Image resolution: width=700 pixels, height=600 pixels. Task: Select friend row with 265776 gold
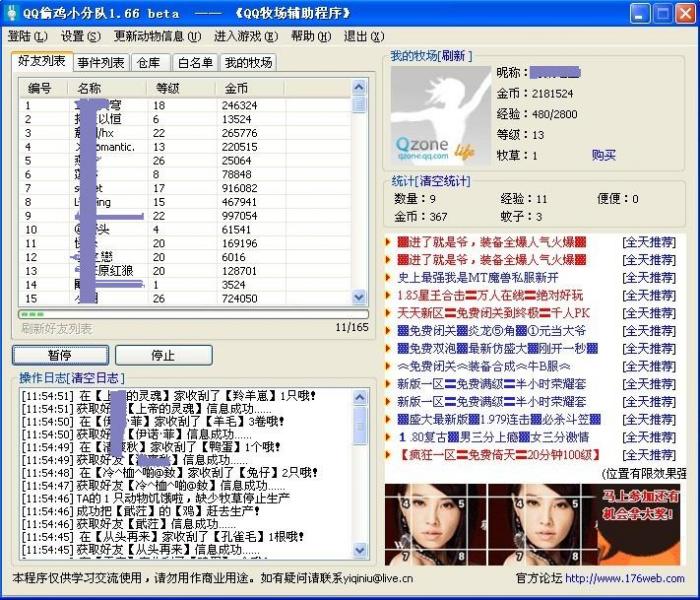[x=185, y=133]
